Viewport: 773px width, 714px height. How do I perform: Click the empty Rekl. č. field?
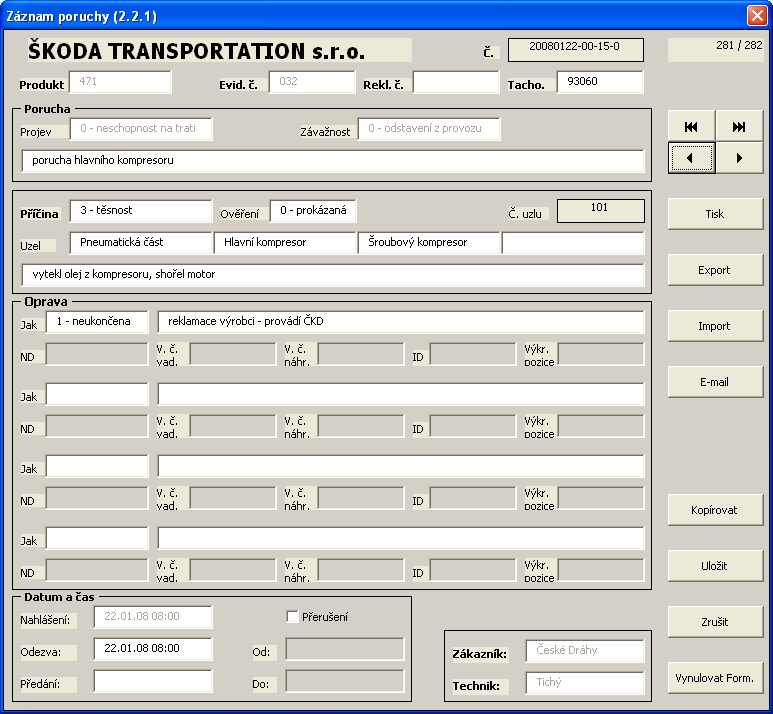pos(456,82)
